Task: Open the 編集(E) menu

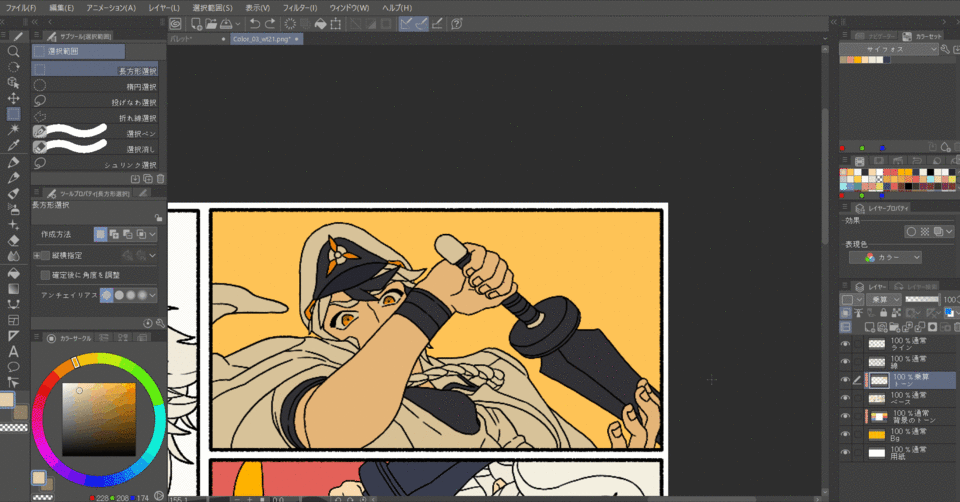Action: 61,8
